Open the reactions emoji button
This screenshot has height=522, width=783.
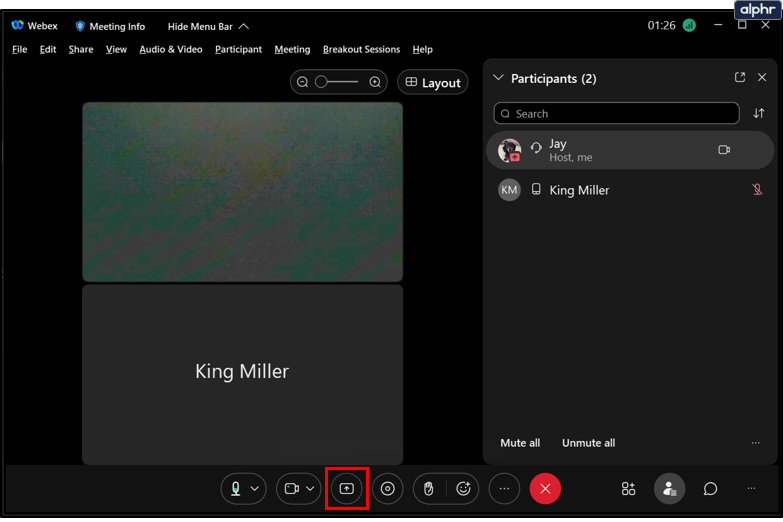(x=463, y=488)
